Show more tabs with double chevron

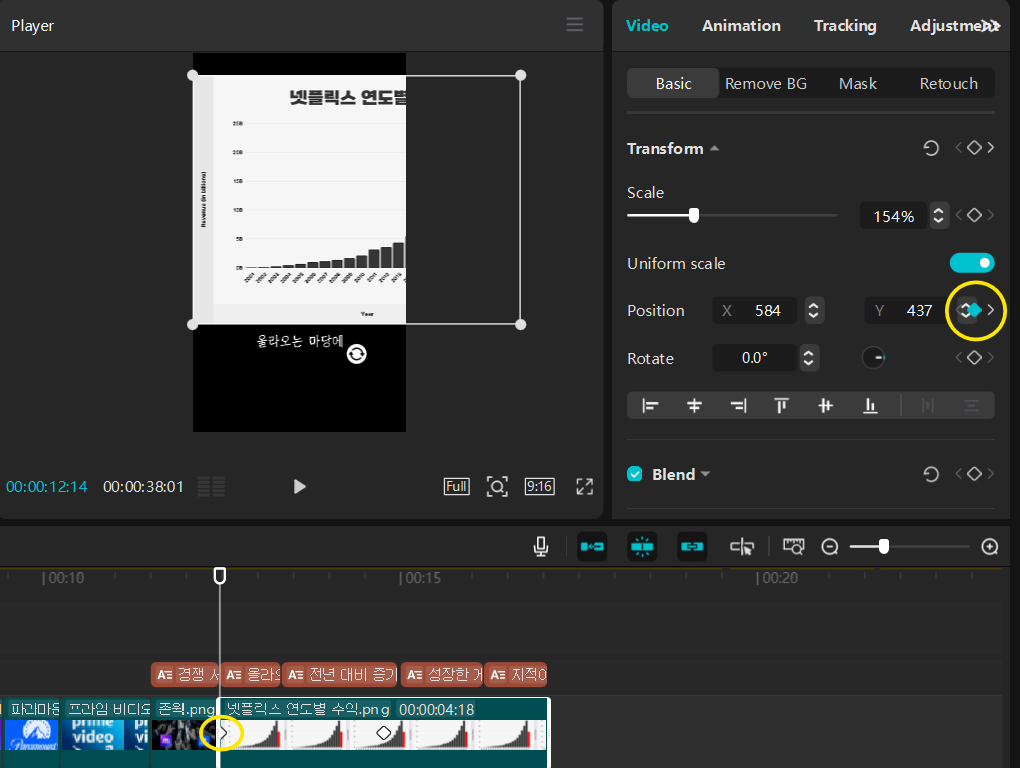click(x=992, y=26)
